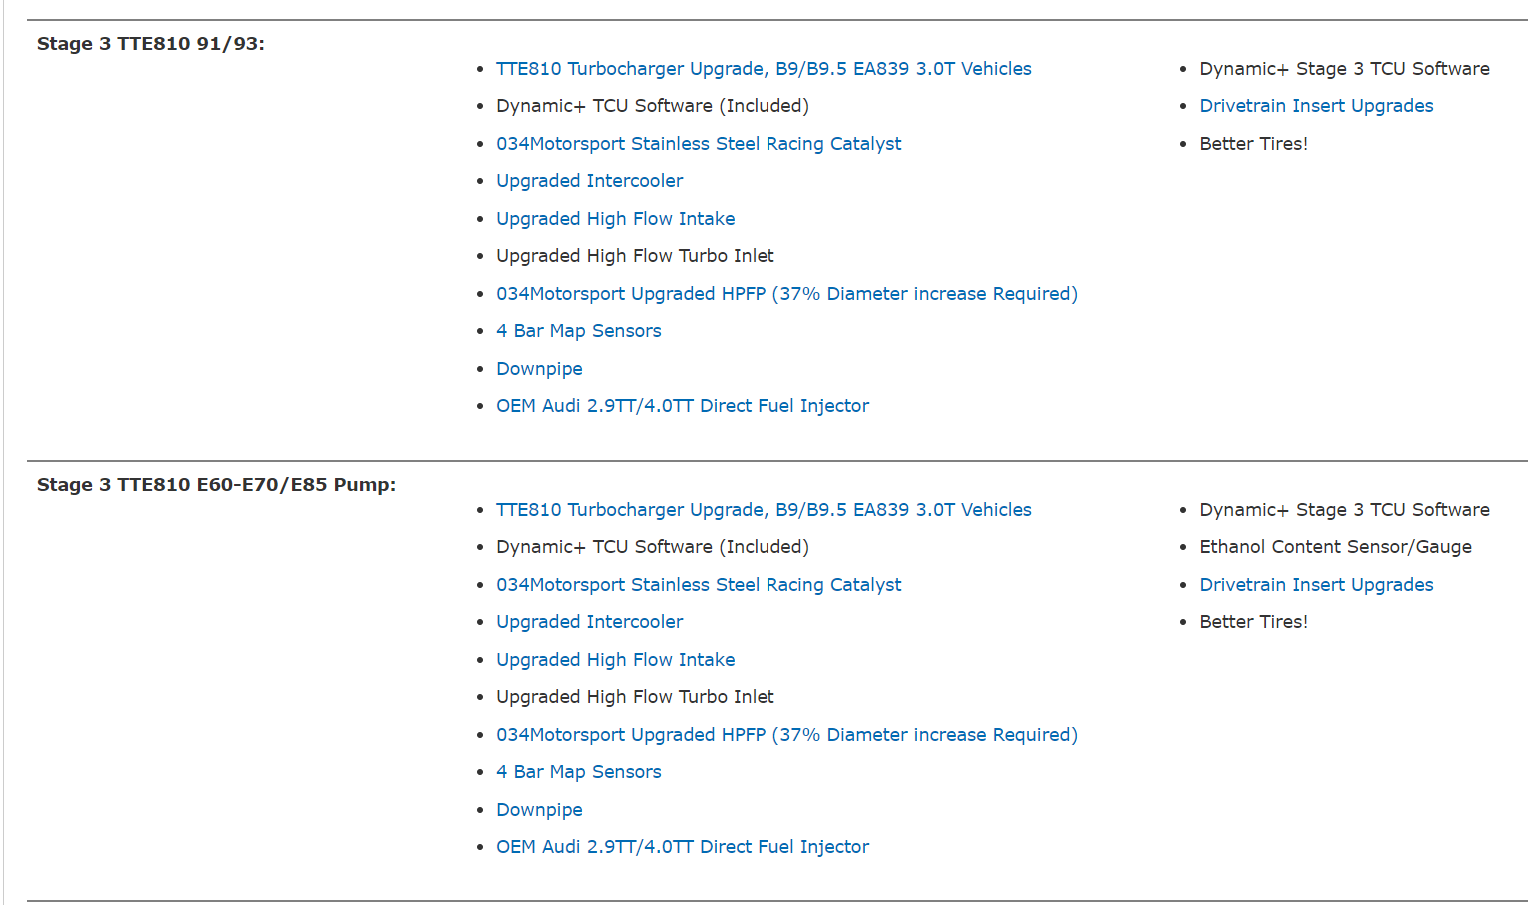
Task: Click 'Dynamic+ Stage 3 TCU Software' in E85 Pump section
Action: pos(1344,510)
